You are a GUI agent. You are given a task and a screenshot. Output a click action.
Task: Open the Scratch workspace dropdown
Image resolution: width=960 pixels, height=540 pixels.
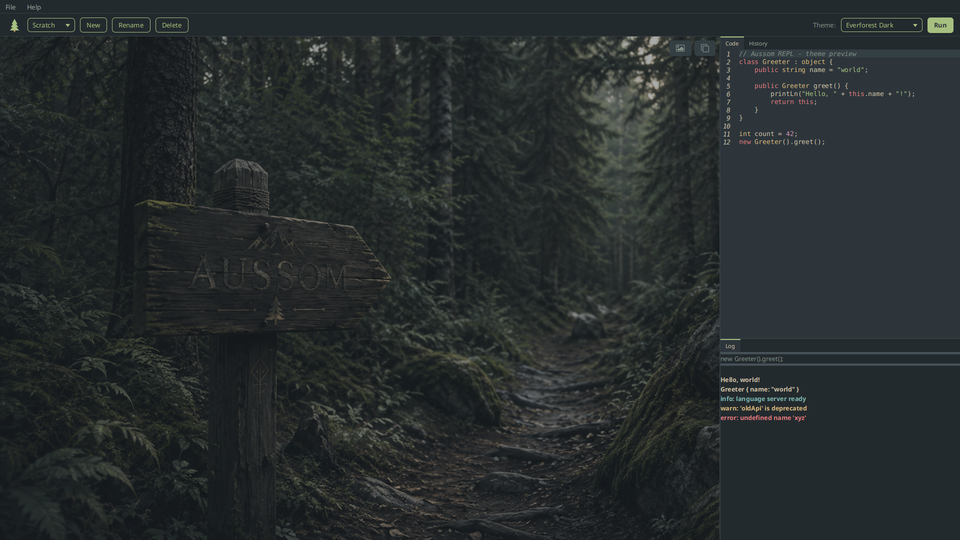(x=51, y=25)
